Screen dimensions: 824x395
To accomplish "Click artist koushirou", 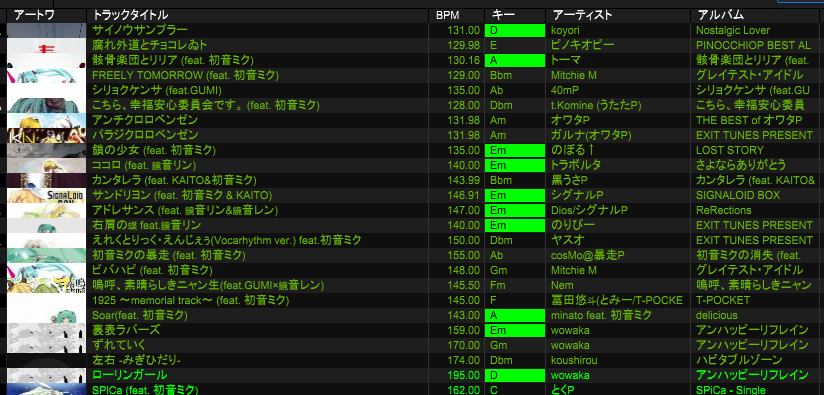I will coord(574,361).
